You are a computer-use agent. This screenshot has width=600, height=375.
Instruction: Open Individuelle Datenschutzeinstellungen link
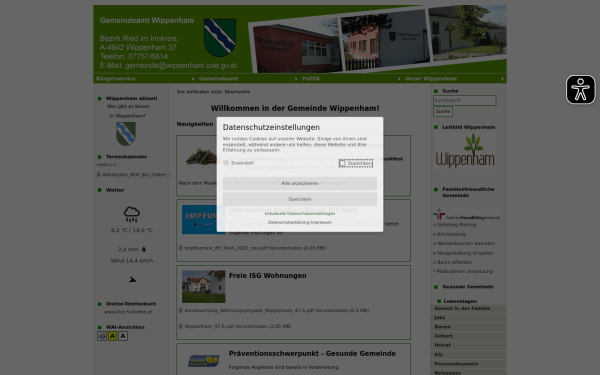tap(300, 214)
